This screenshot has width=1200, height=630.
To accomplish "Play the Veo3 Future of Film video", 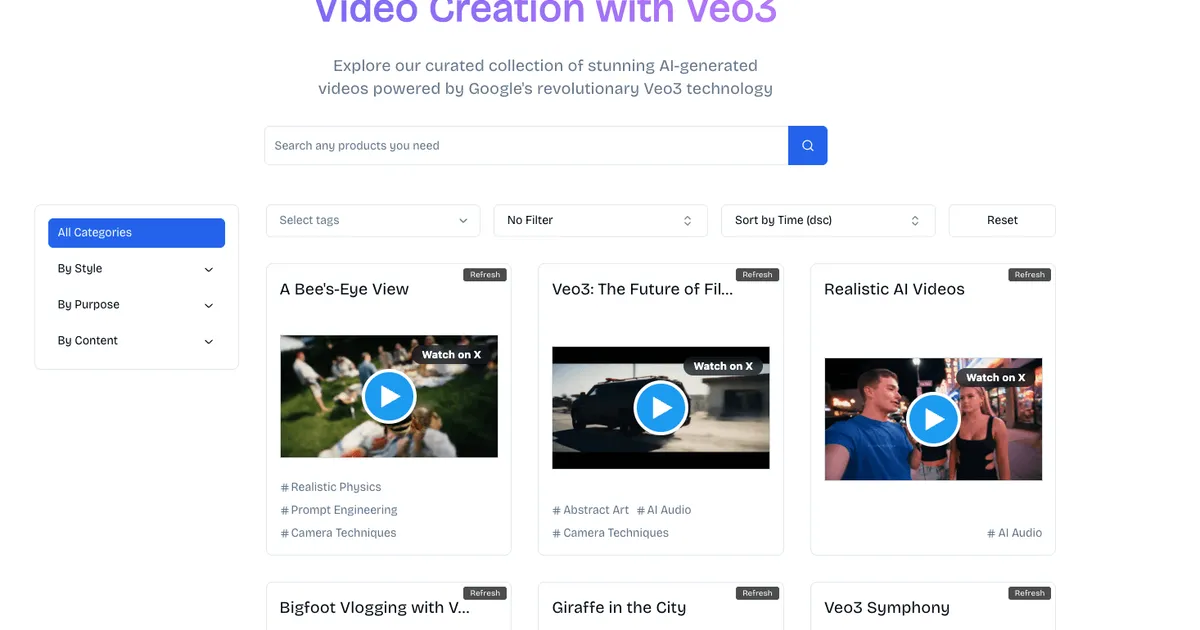I will [661, 408].
